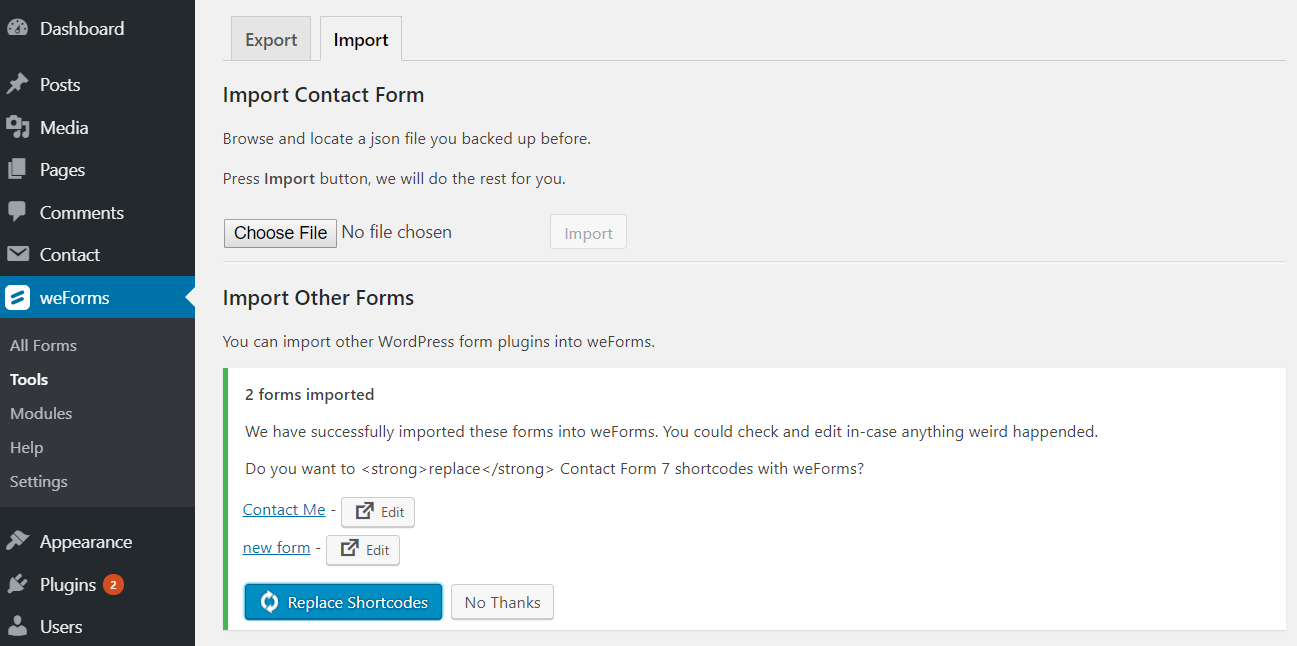Screen dimensions: 1297x646
Task: Click the weForms logo icon
Action: click(17, 297)
